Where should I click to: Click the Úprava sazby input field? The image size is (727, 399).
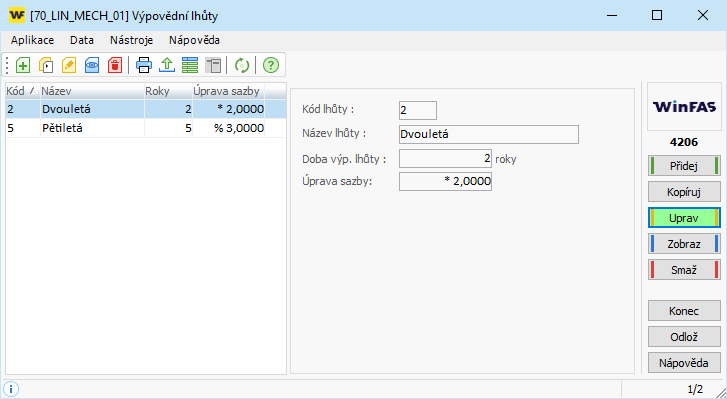click(445, 181)
